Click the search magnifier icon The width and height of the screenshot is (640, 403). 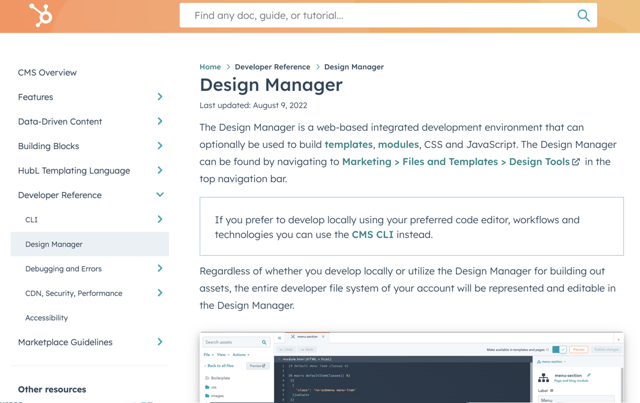(583, 16)
